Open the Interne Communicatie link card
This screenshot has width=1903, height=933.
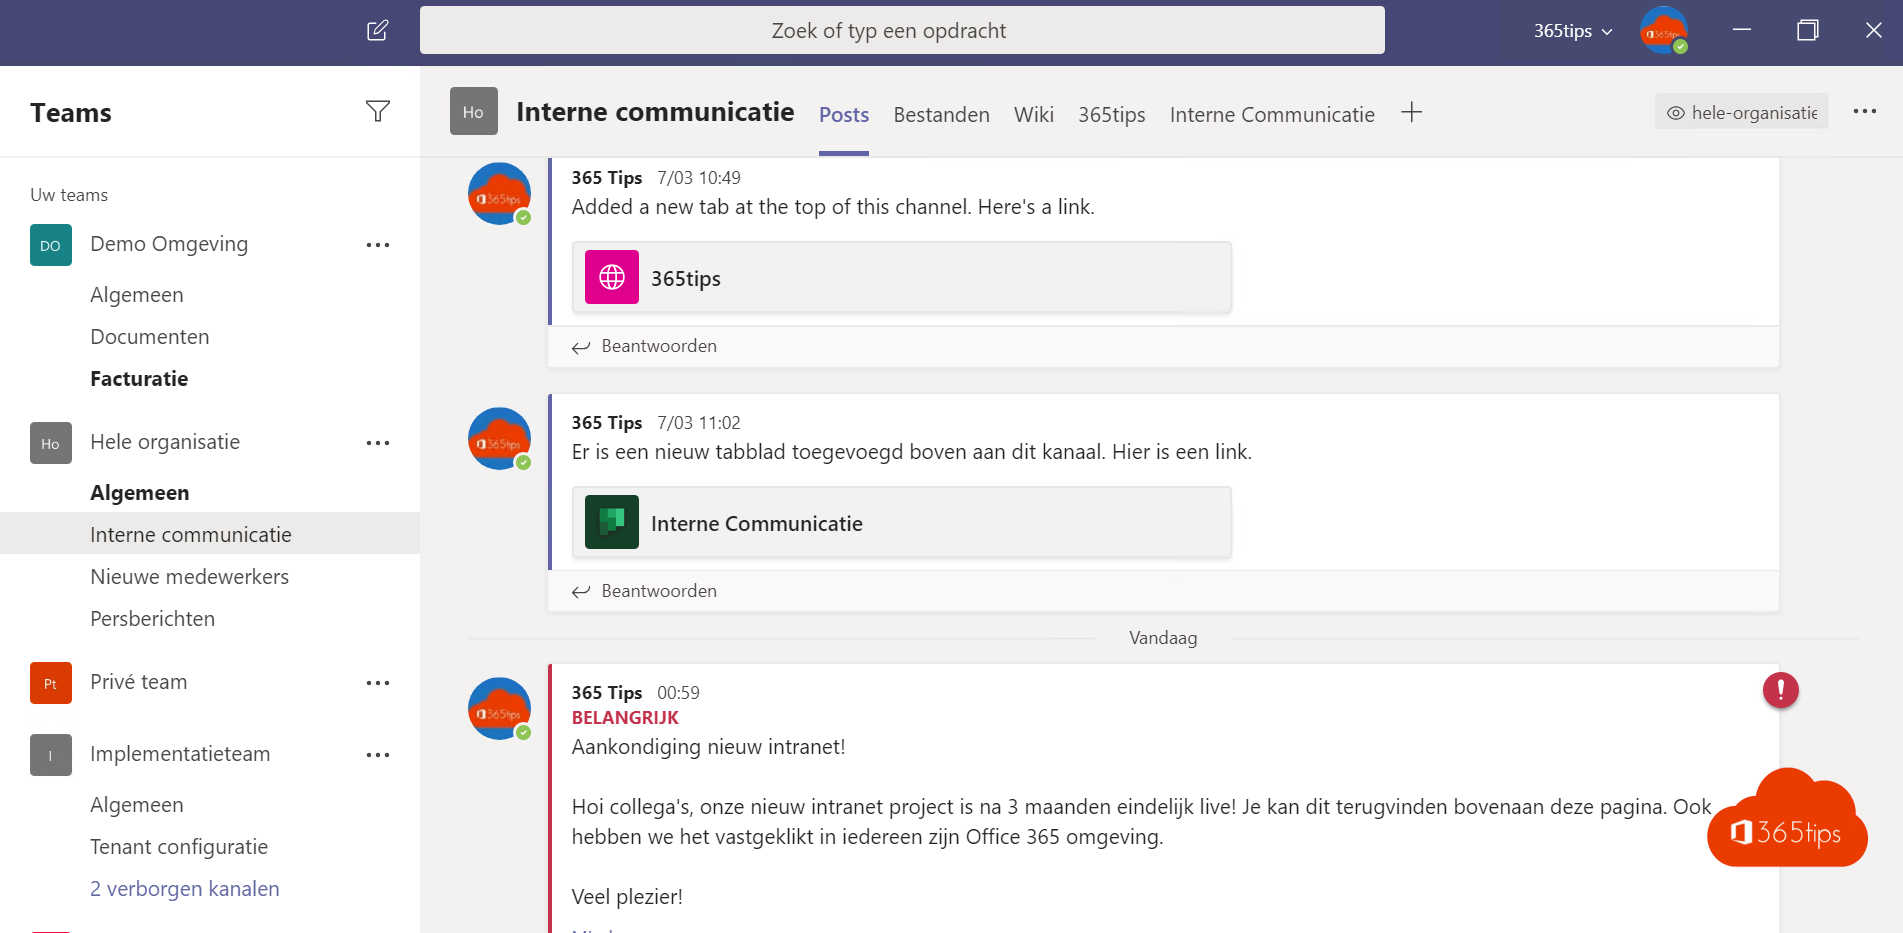[x=902, y=522]
